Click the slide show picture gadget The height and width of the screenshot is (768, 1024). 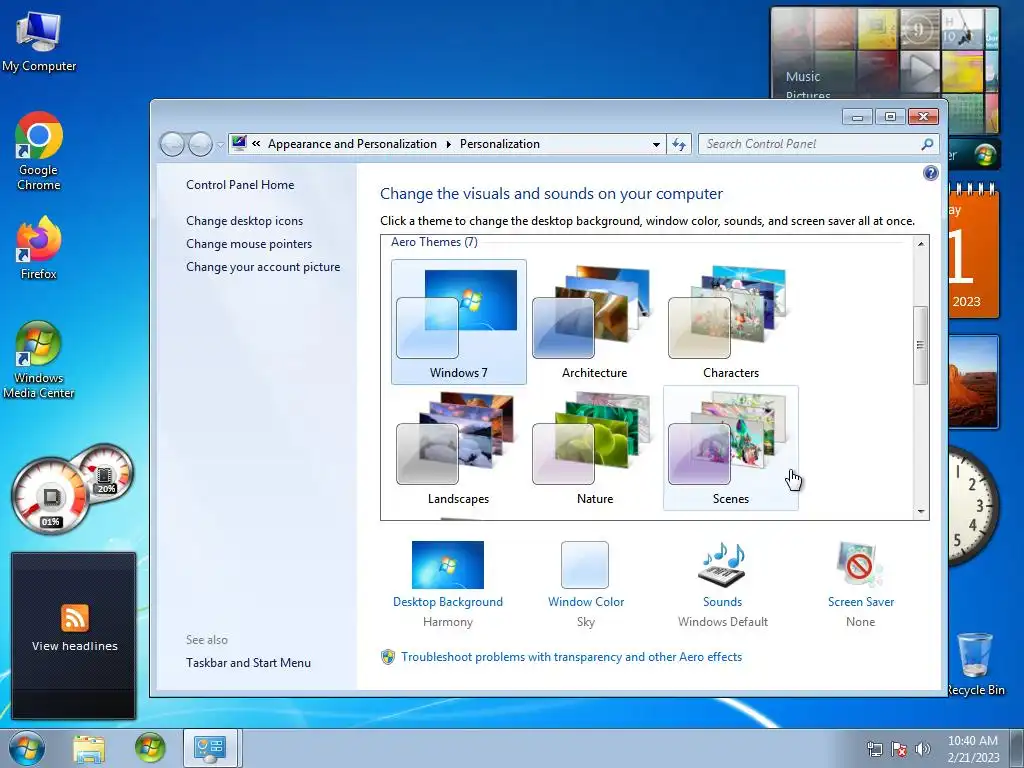pos(973,381)
